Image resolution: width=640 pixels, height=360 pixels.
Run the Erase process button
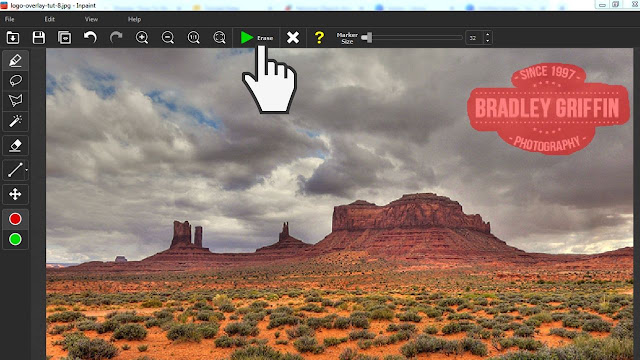pyautogui.click(x=256, y=38)
